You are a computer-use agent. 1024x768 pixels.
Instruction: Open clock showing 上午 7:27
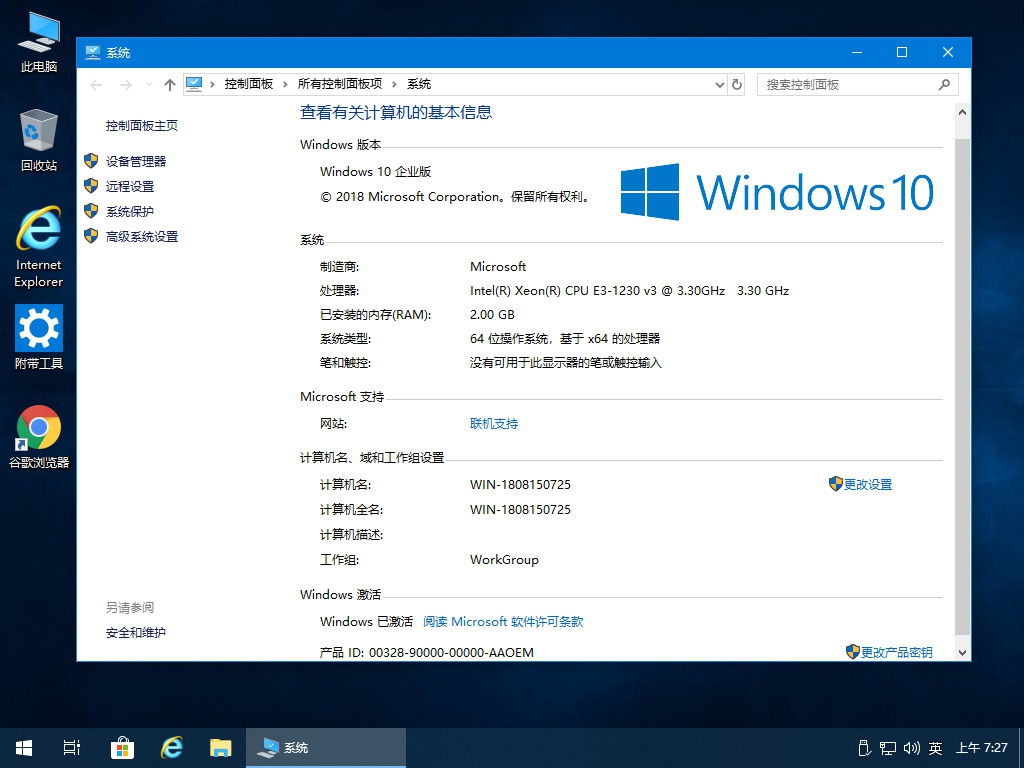coord(982,748)
